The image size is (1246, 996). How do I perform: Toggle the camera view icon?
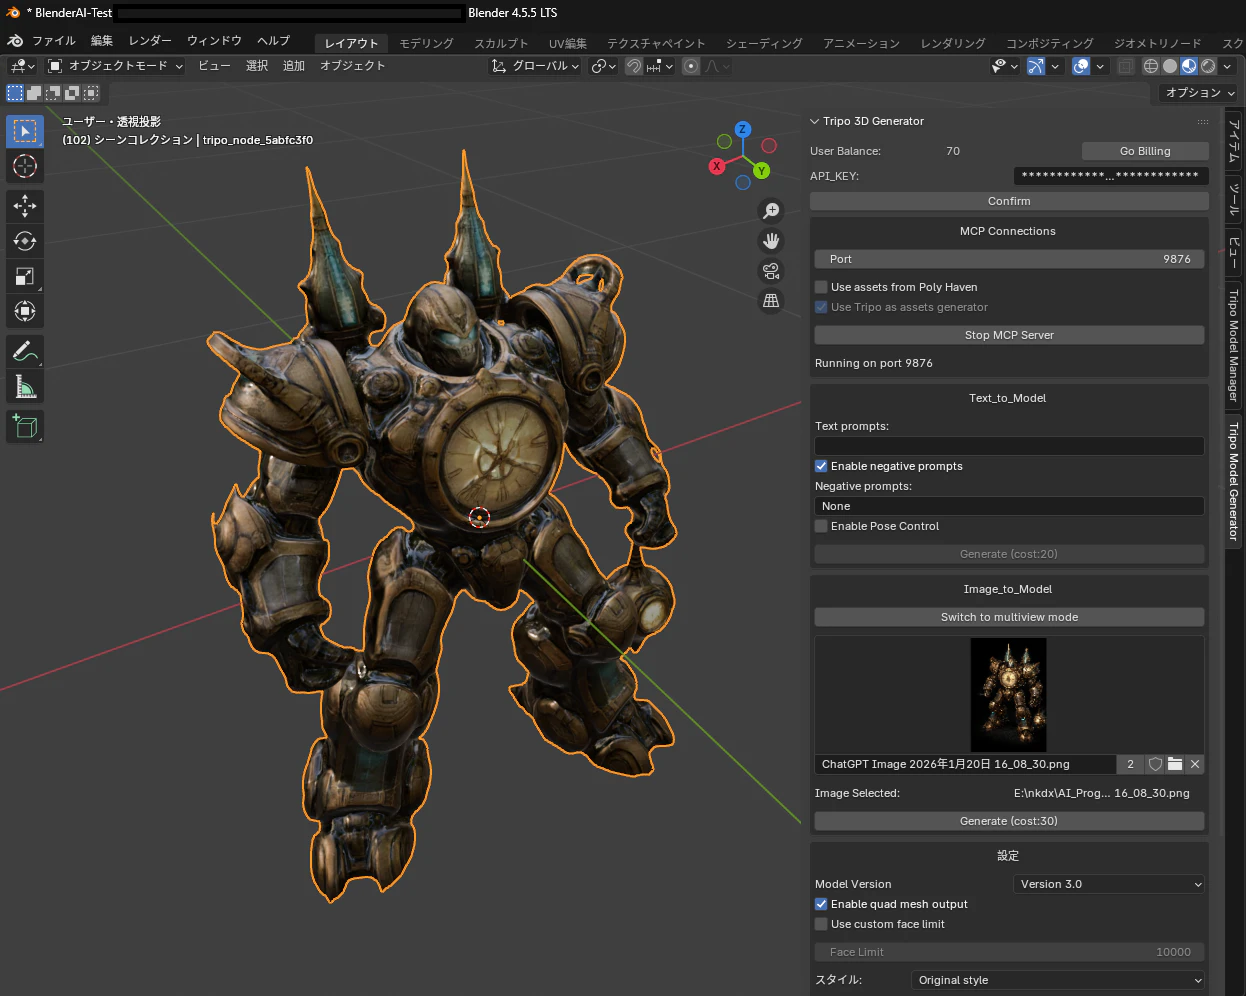[771, 271]
